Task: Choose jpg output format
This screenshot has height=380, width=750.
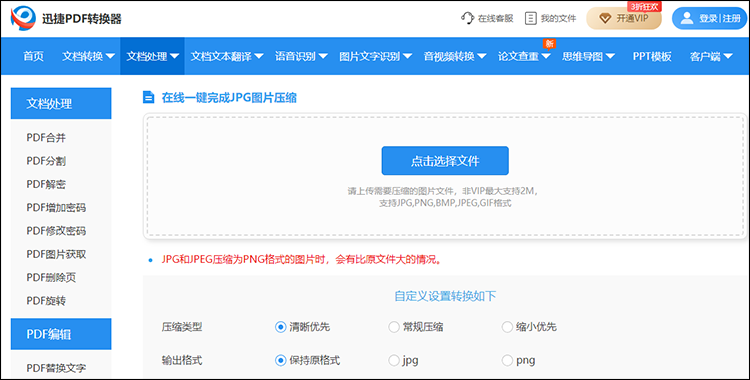Action: 394,360
